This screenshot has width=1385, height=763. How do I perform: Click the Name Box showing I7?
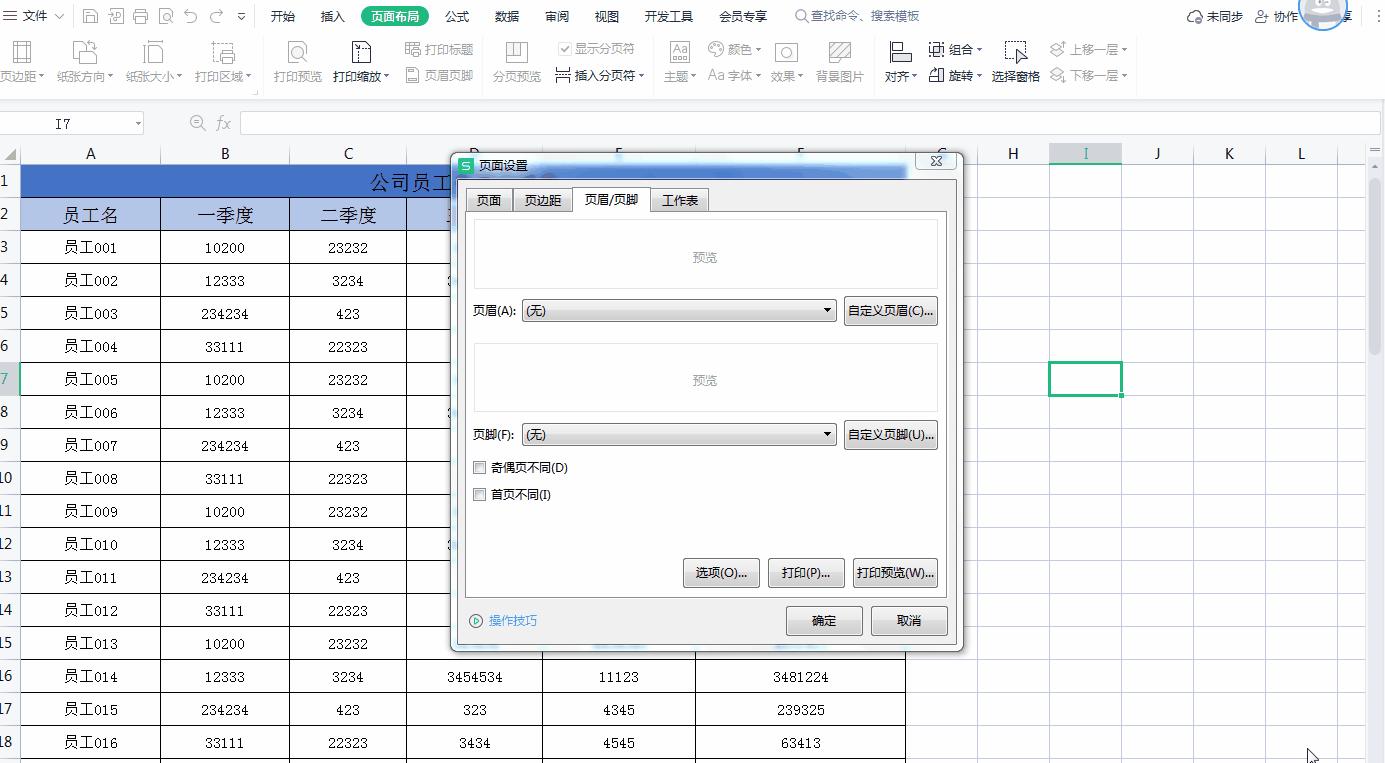(65, 123)
